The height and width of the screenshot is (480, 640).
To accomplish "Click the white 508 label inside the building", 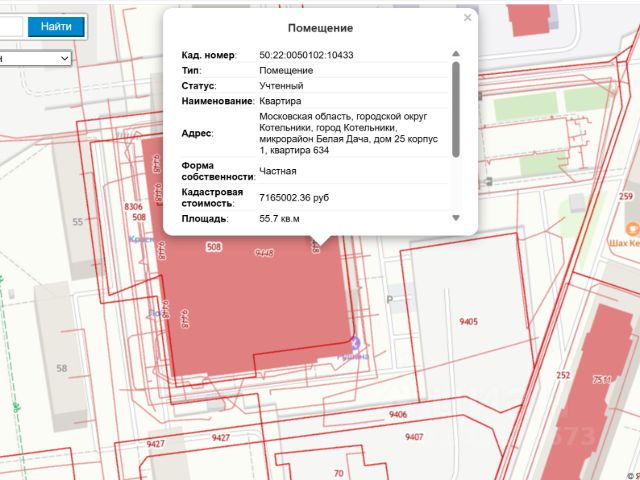I will [x=214, y=247].
